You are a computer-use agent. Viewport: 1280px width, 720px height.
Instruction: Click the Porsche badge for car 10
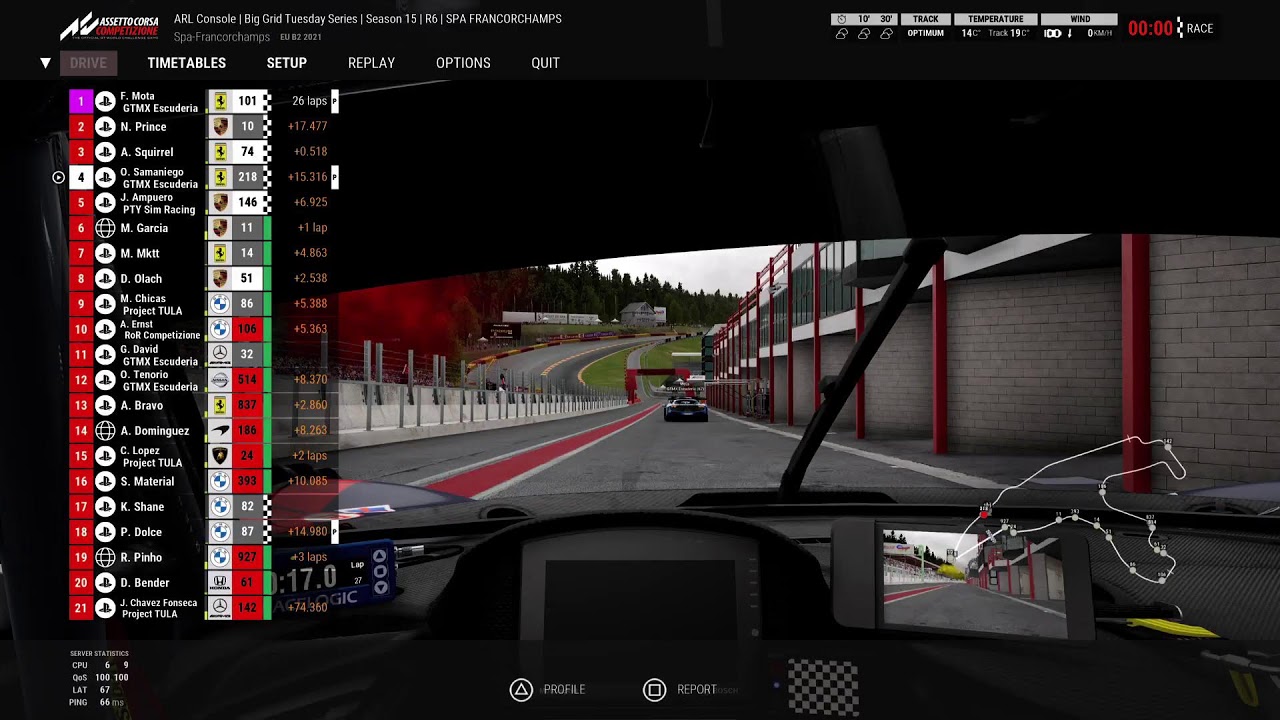[220, 127]
